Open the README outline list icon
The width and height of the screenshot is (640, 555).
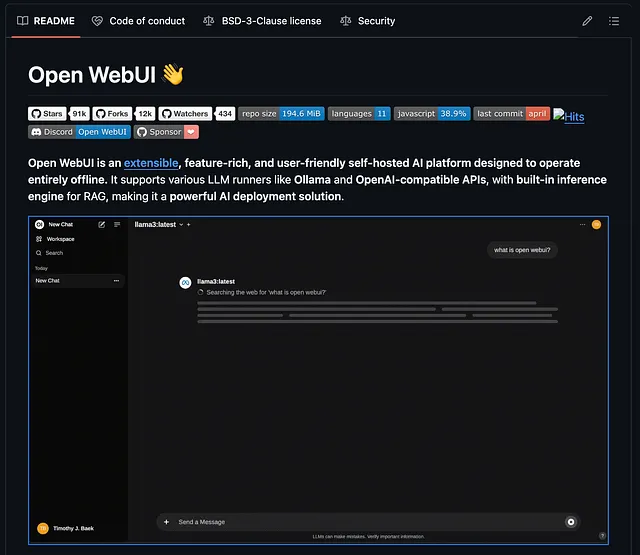(614, 20)
